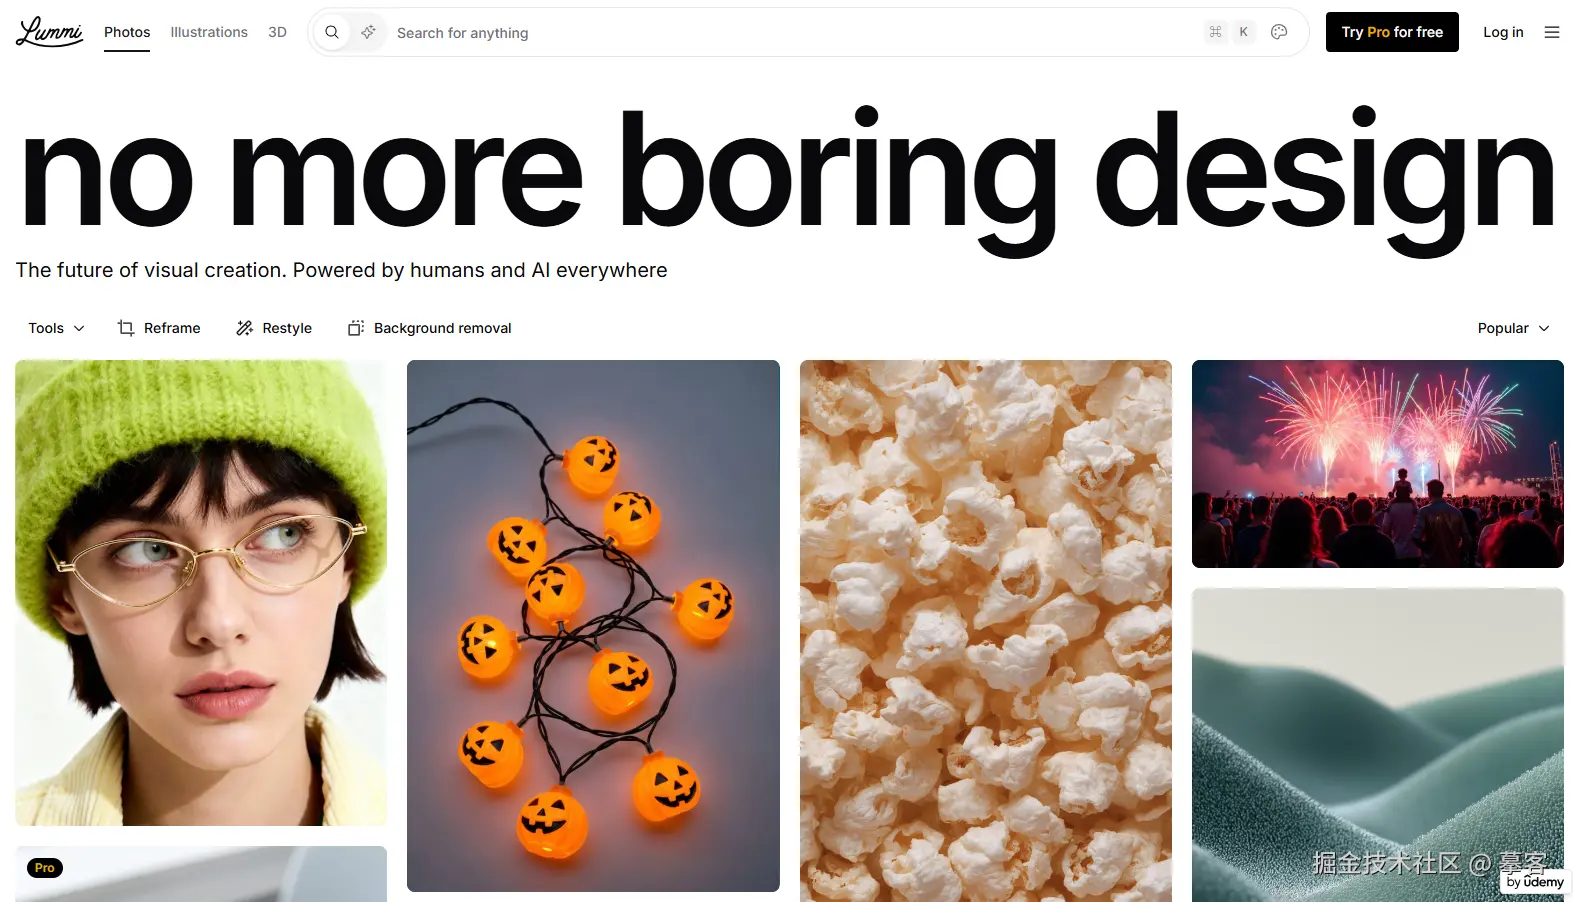
Task: Click the Log in link
Action: [1503, 32]
